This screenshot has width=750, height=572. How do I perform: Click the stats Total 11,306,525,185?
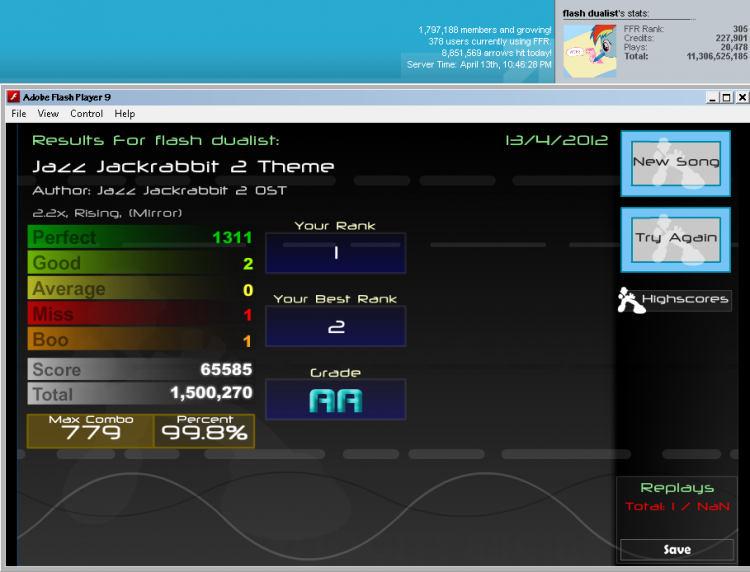pyautogui.click(x=717, y=56)
